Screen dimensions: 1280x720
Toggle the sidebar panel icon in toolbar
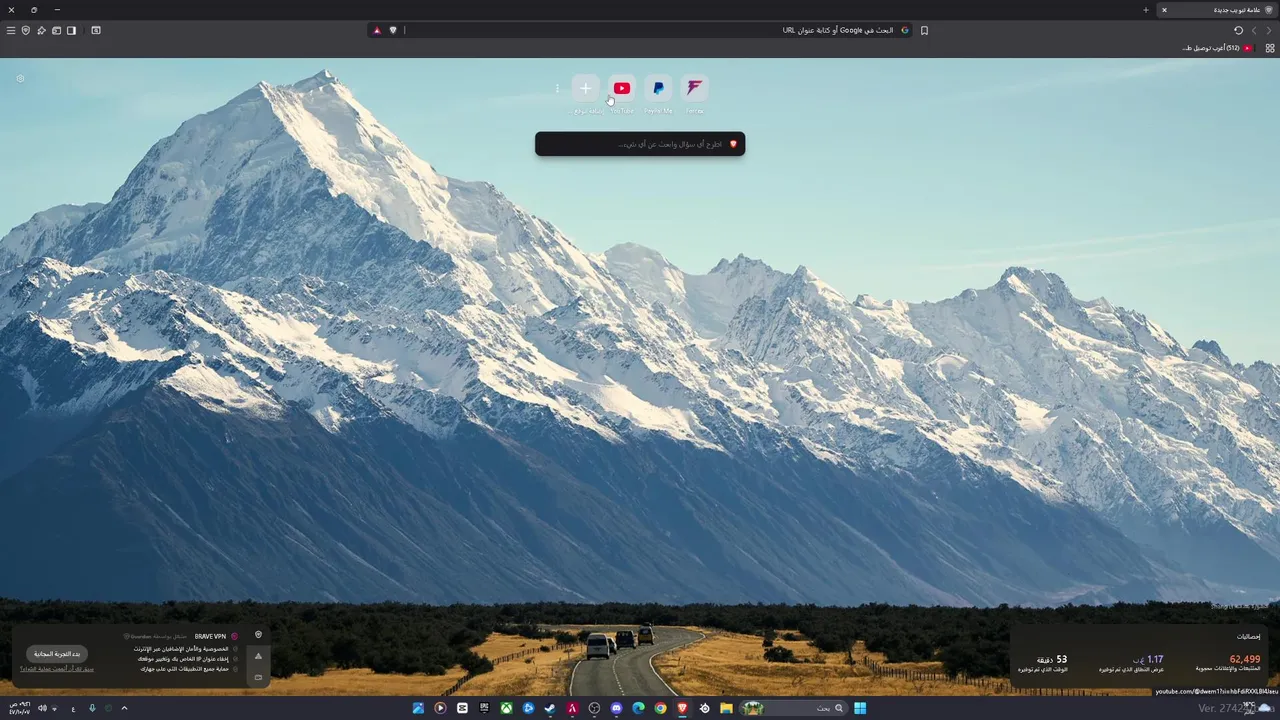pyautogui.click(x=71, y=30)
